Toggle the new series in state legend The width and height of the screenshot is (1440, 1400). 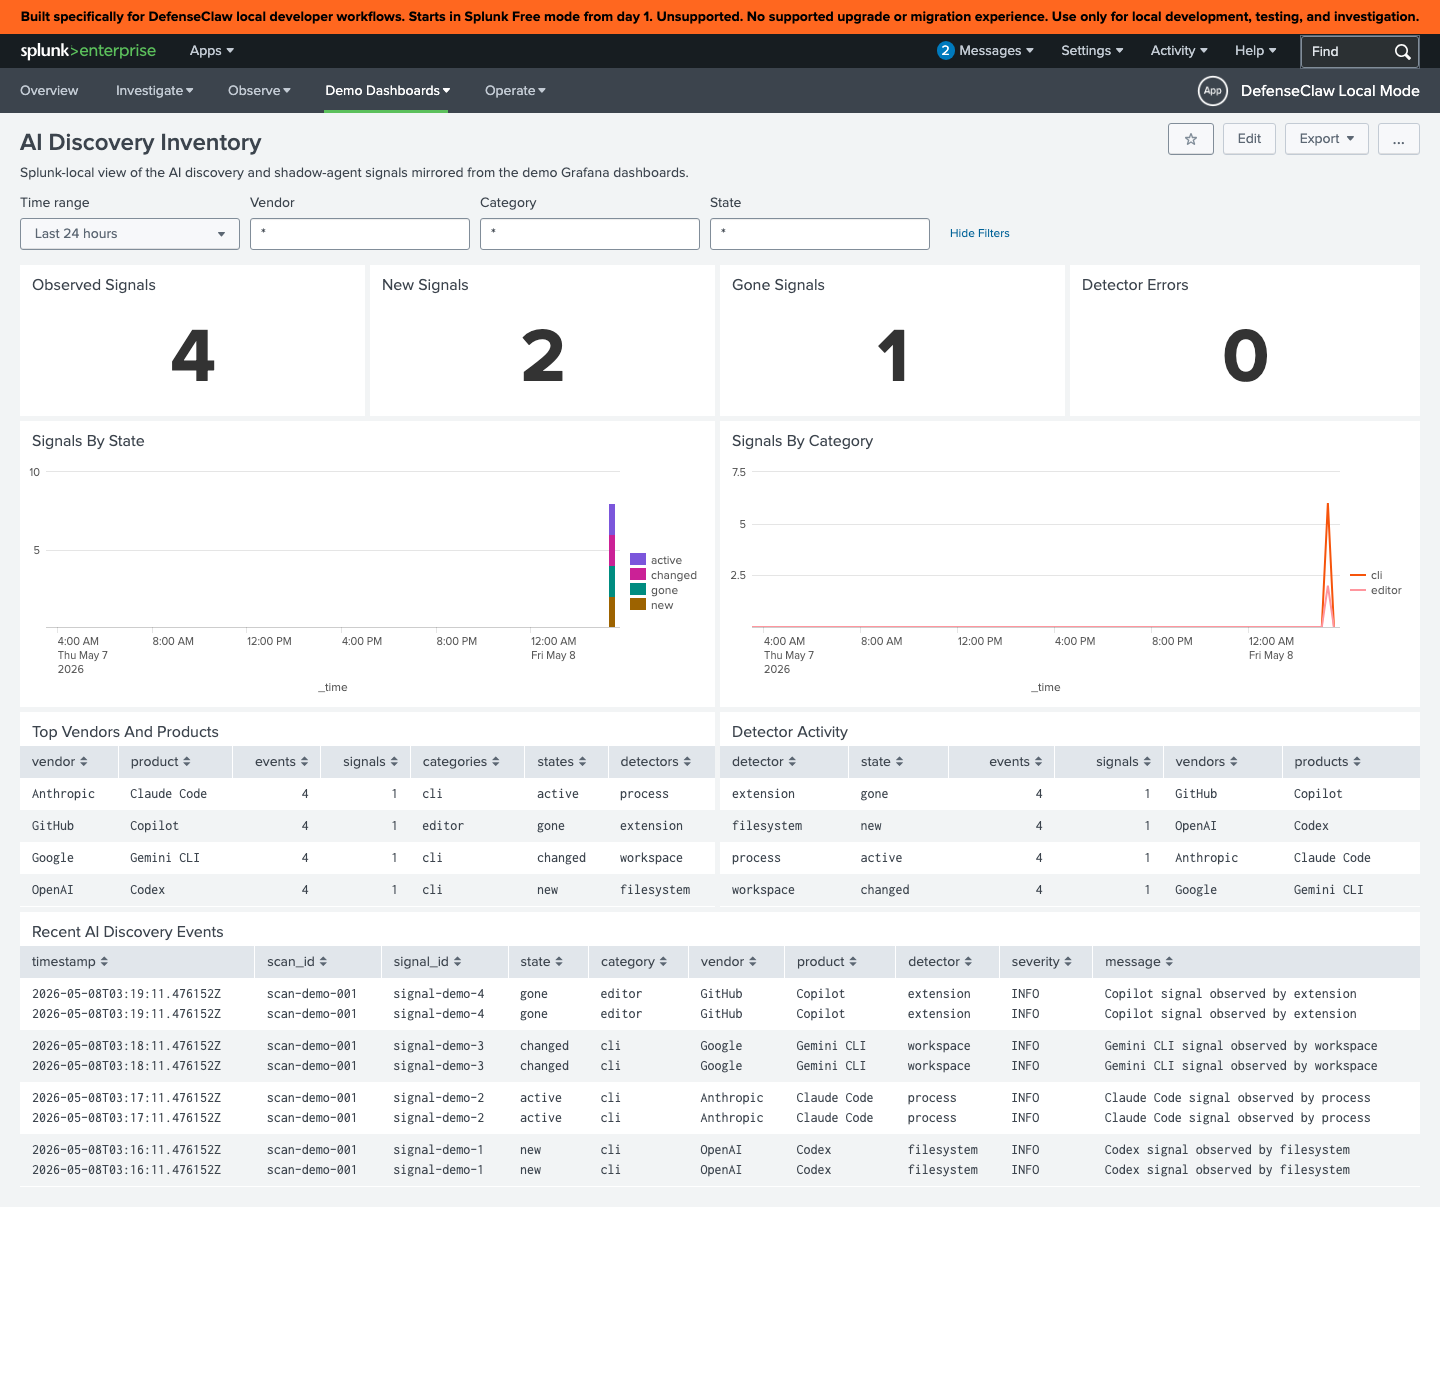[652, 605]
